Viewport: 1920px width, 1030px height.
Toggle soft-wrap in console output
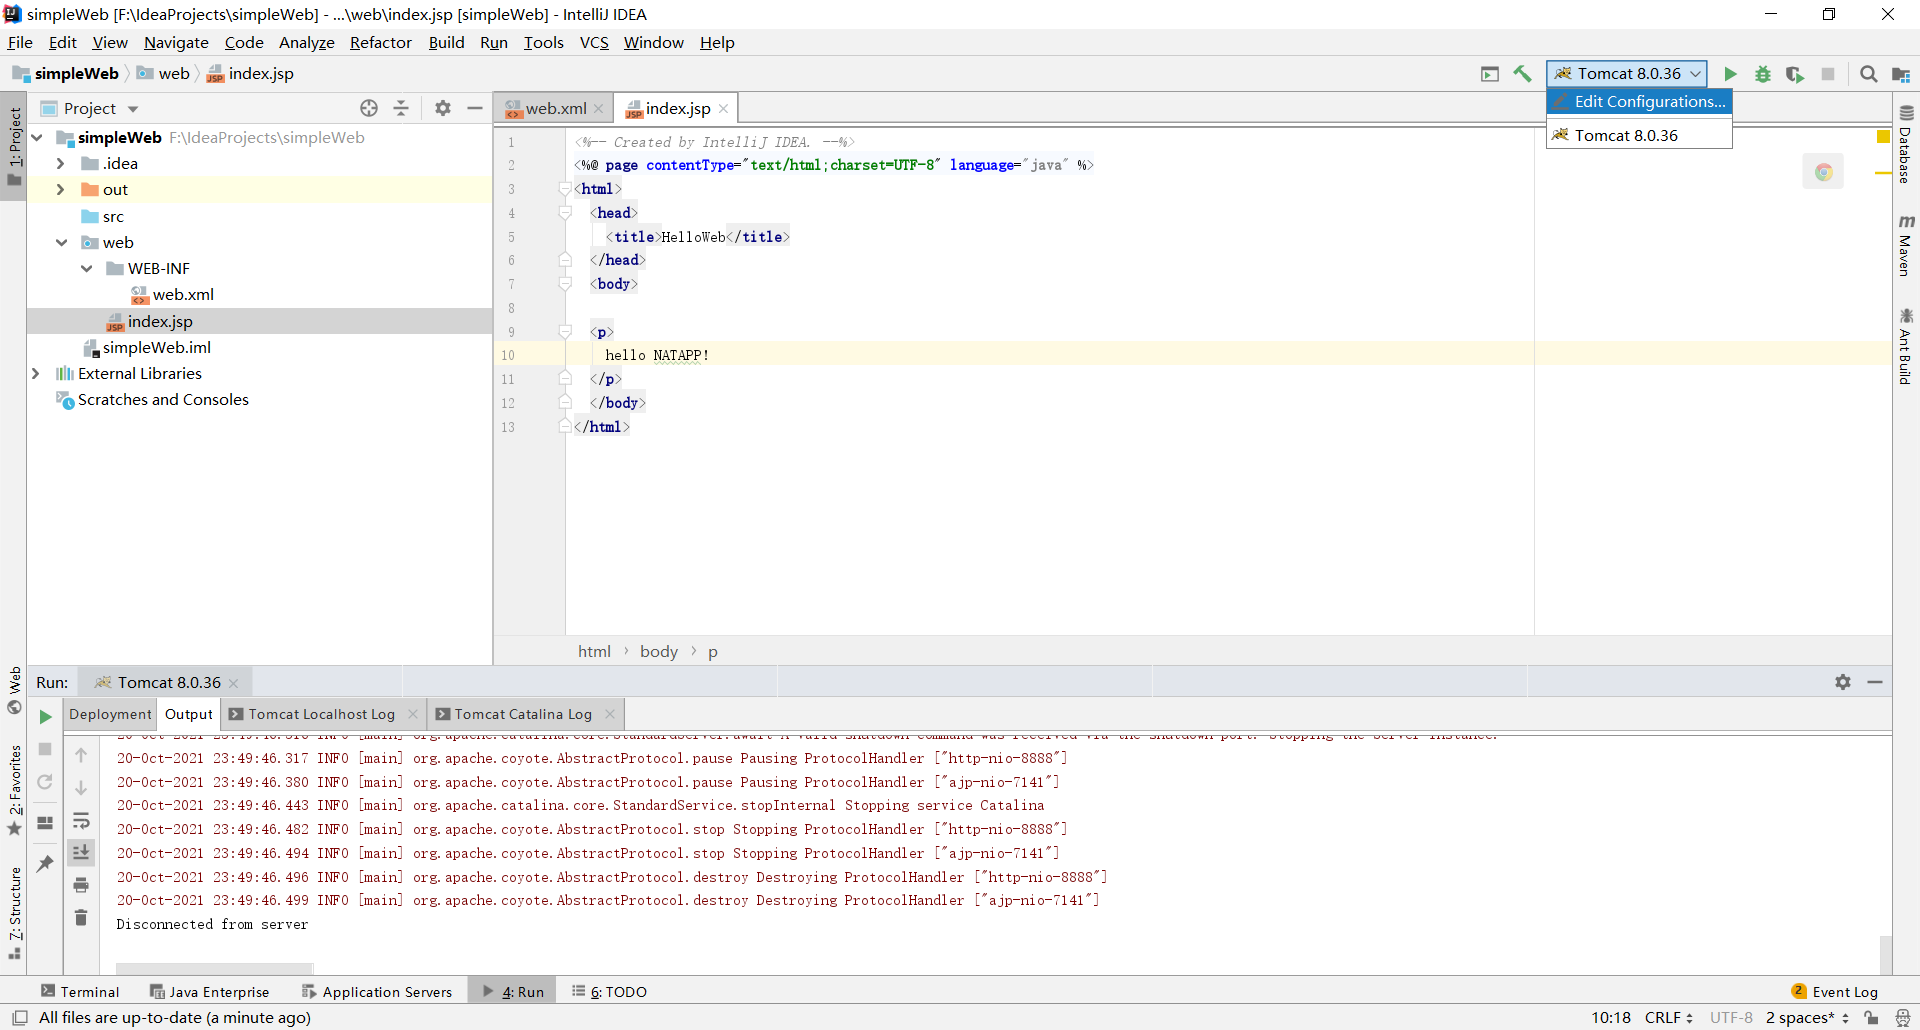tap(81, 821)
